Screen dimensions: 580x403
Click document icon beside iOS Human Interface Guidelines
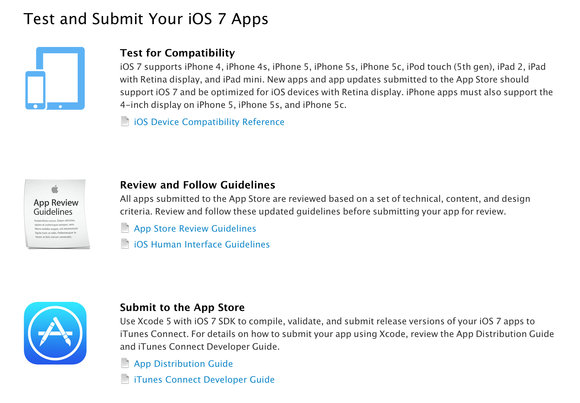pos(125,244)
